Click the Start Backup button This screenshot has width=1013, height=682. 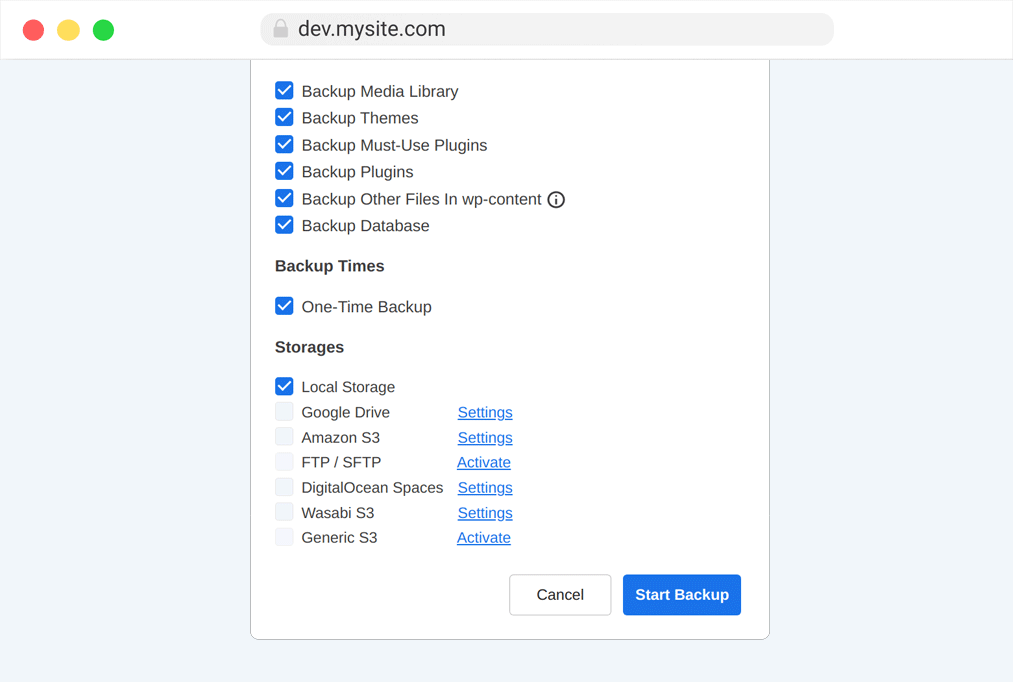click(x=682, y=595)
